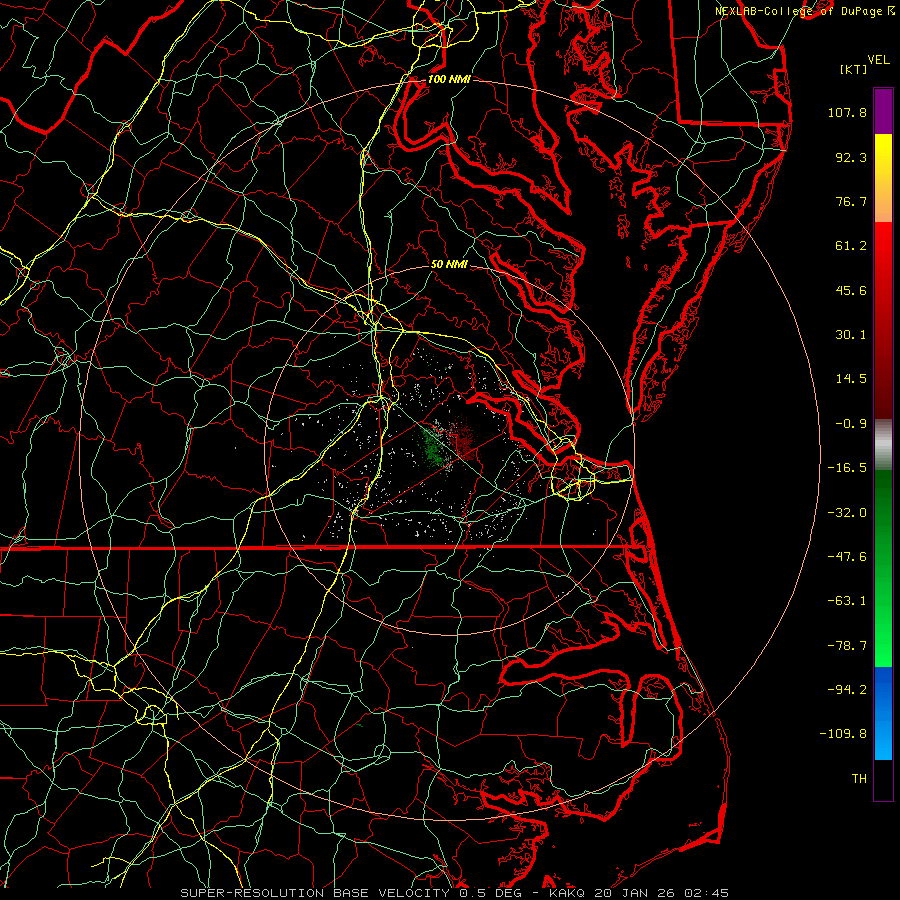Select the -78.7 scale value
Viewport: 900px width, 900px height.
[x=847, y=646]
